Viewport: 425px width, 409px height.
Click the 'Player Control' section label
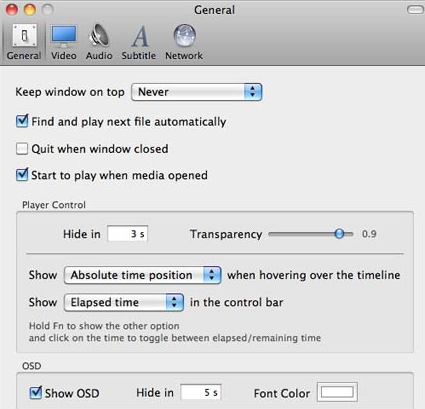(54, 205)
